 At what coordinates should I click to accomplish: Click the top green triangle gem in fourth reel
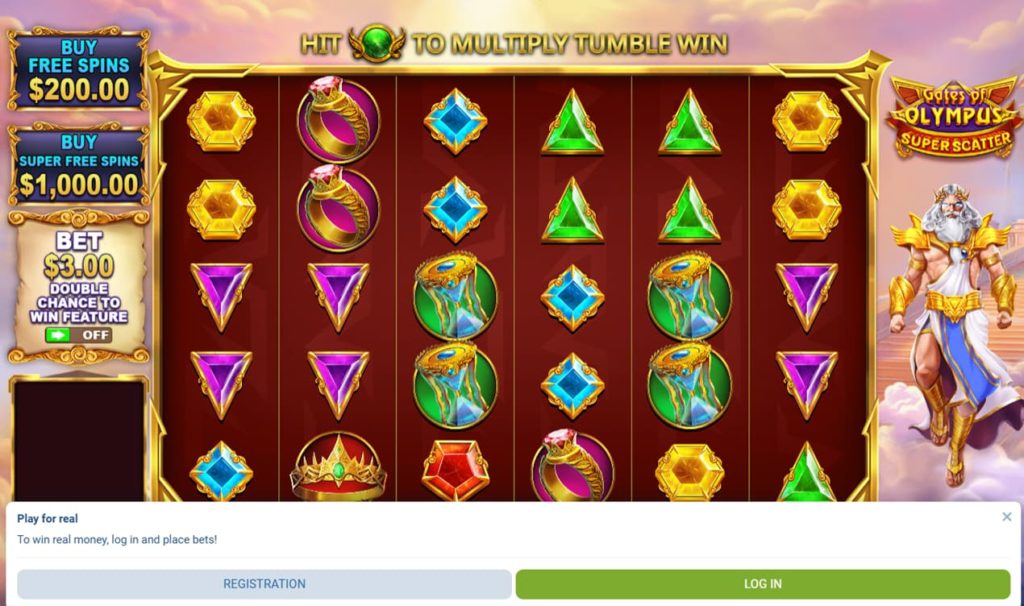[x=572, y=123]
